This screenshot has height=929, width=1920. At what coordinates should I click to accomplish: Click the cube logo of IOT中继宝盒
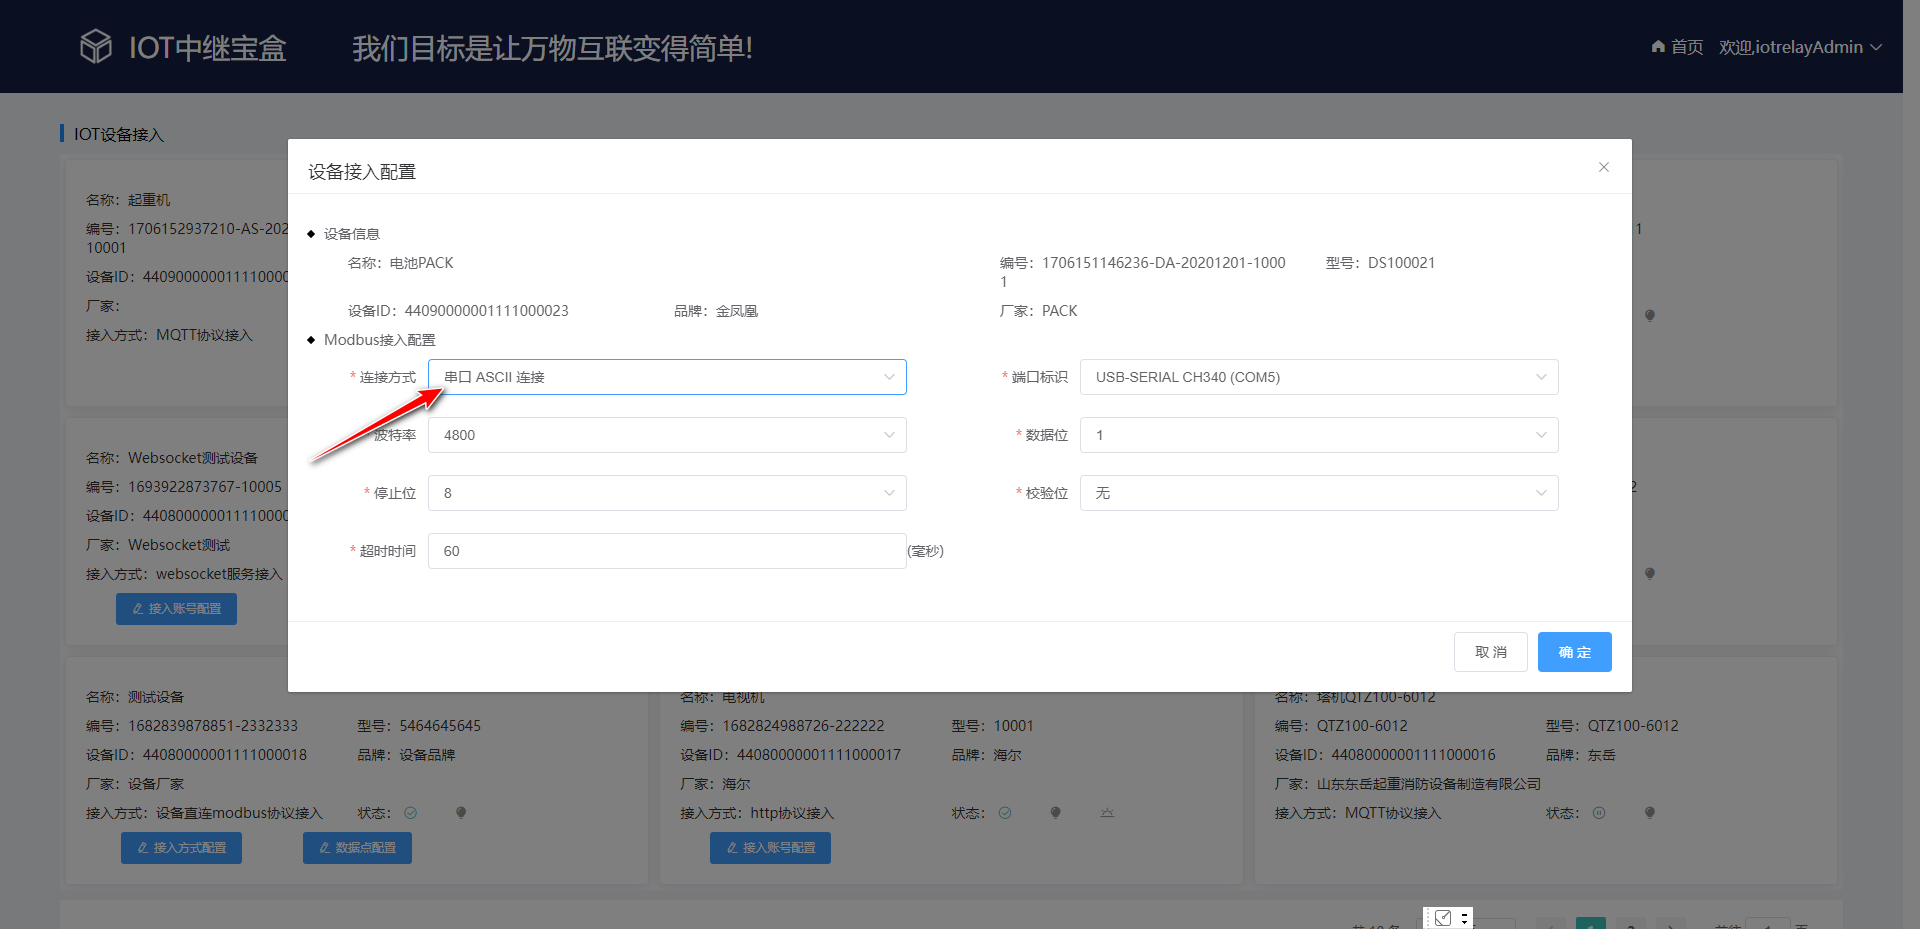[95, 46]
